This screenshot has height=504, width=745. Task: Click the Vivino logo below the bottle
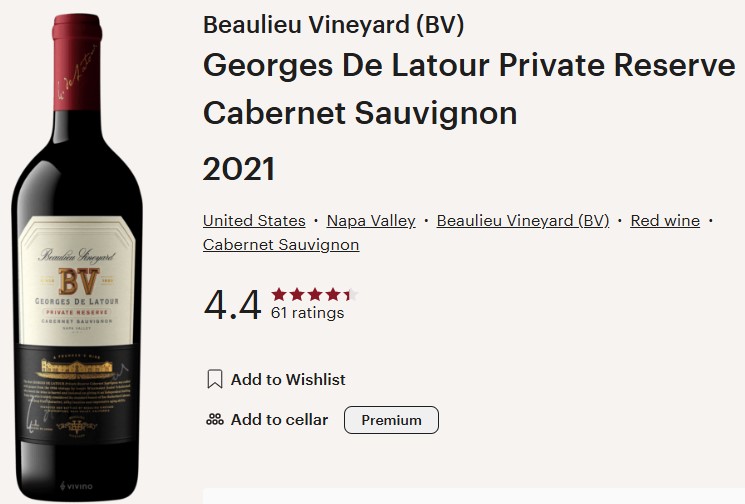[75, 487]
